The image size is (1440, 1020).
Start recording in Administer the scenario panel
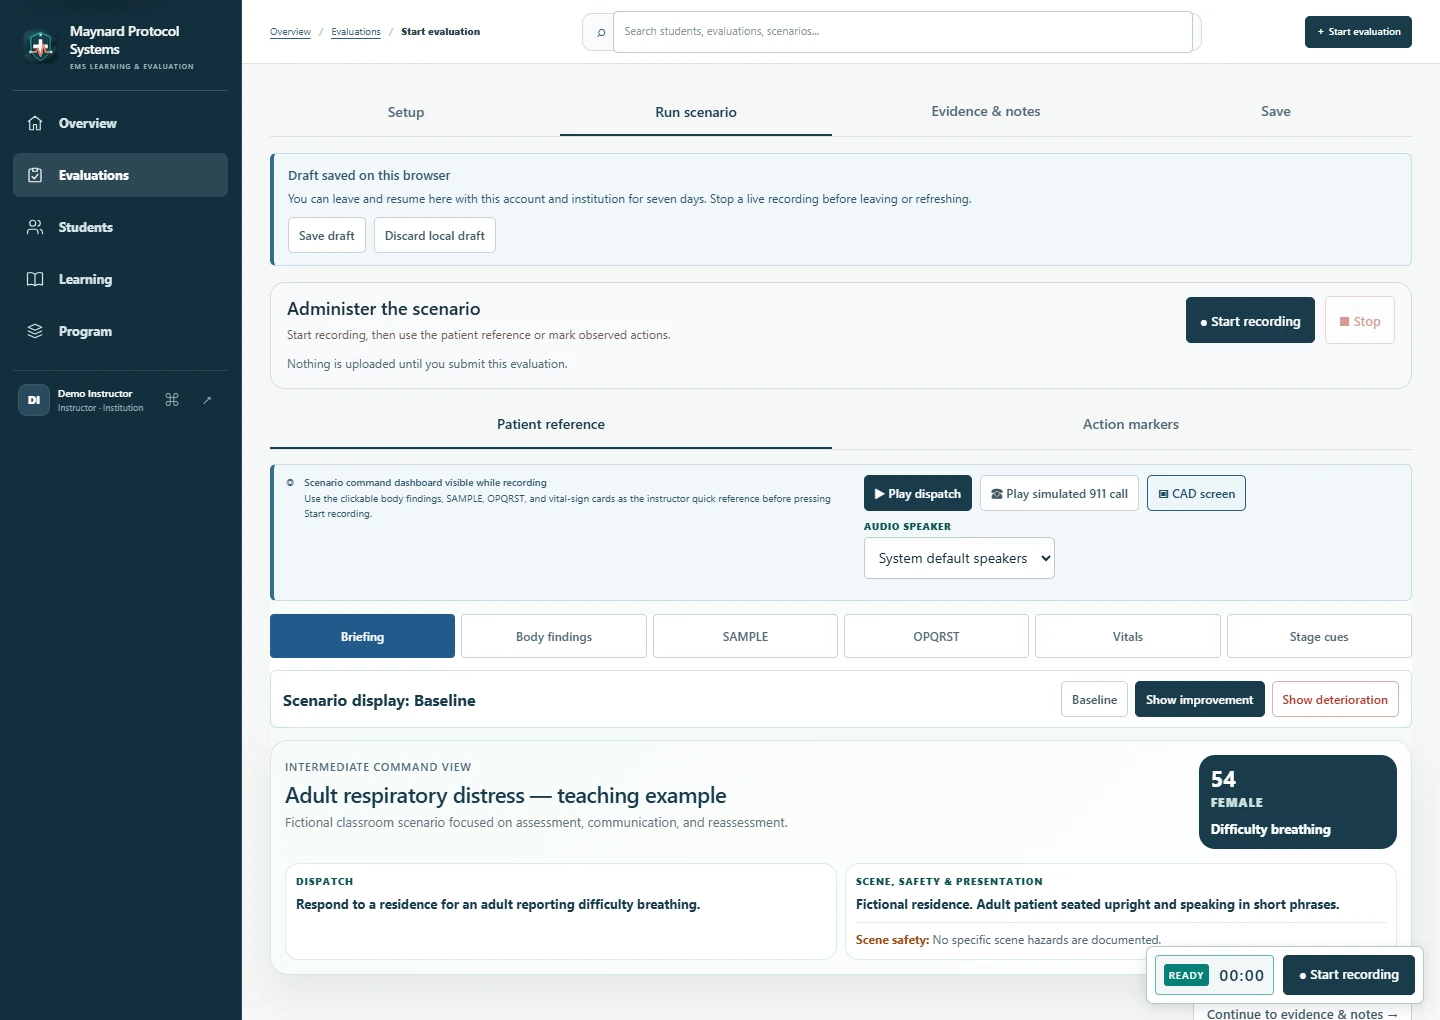tap(1250, 321)
